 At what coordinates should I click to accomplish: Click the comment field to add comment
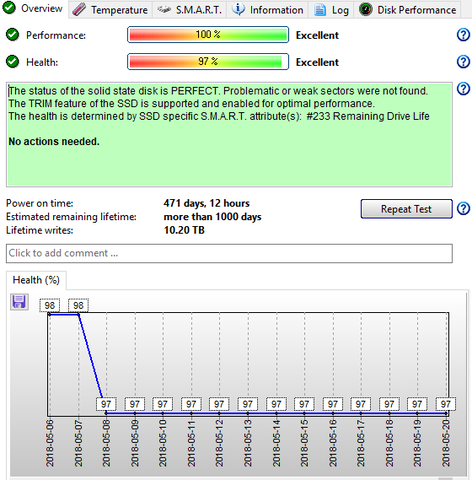pyautogui.click(x=229, y=253)
